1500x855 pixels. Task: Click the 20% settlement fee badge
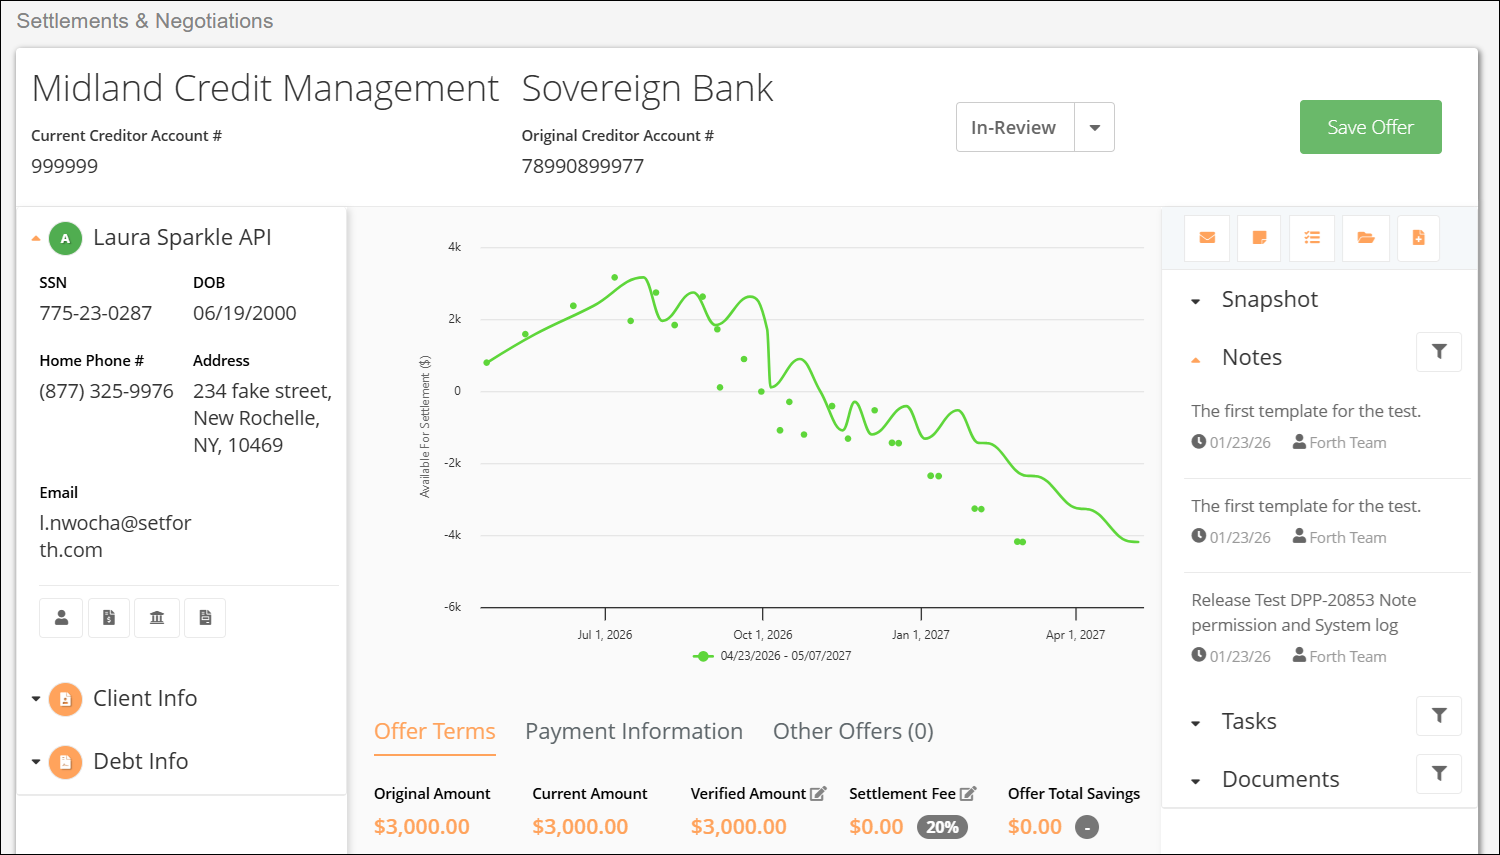coord(942,827)
